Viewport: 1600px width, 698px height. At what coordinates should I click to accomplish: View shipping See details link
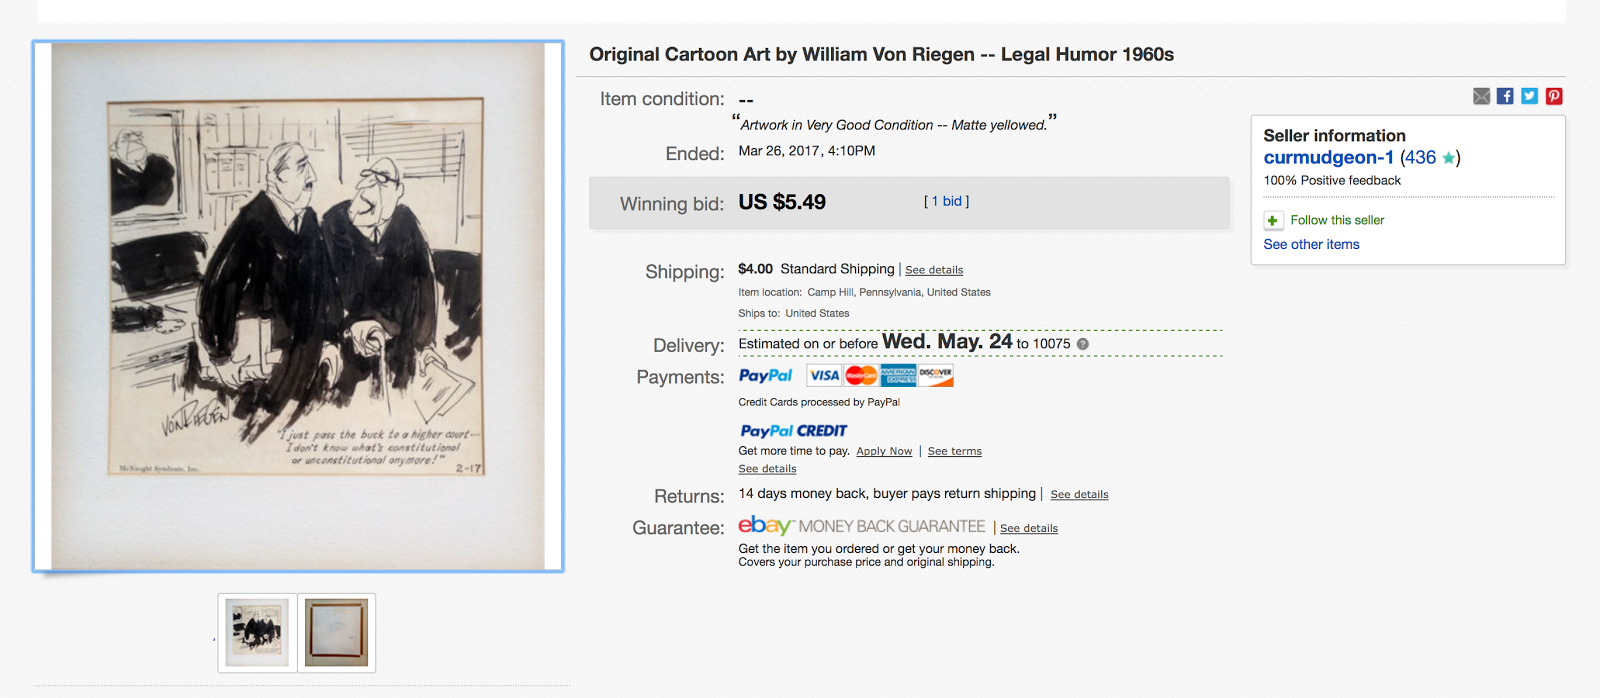coord(934,270)
